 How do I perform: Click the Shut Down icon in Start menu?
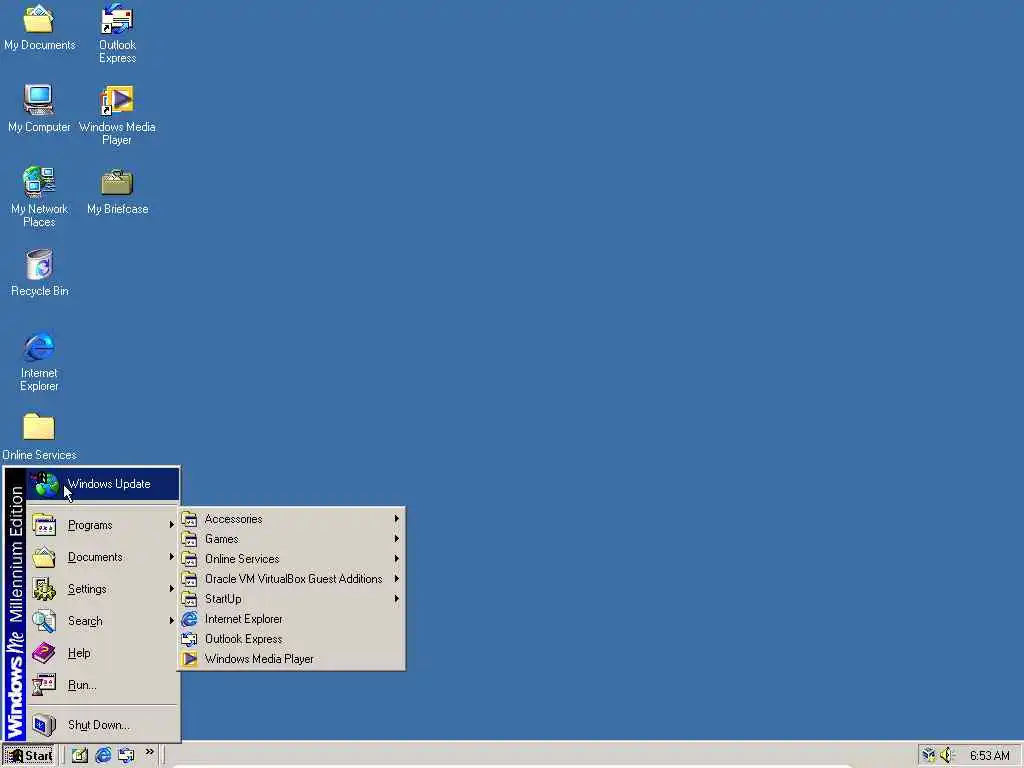[x=44, y=725]
